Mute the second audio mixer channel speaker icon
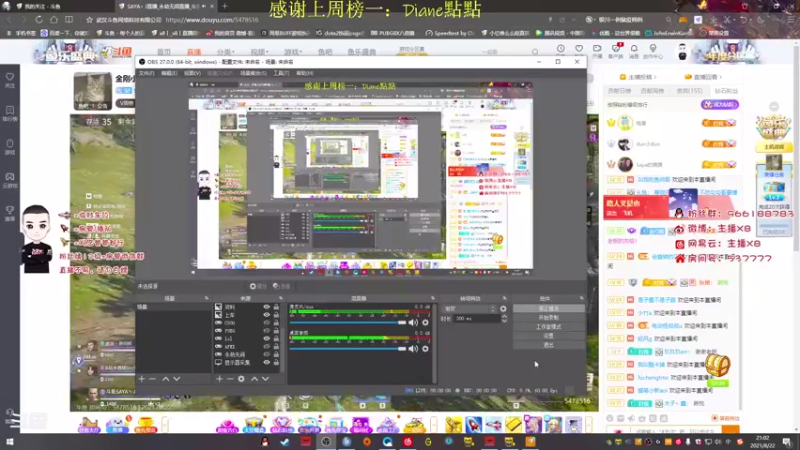The image size is (800, 450). coord(413,349)
